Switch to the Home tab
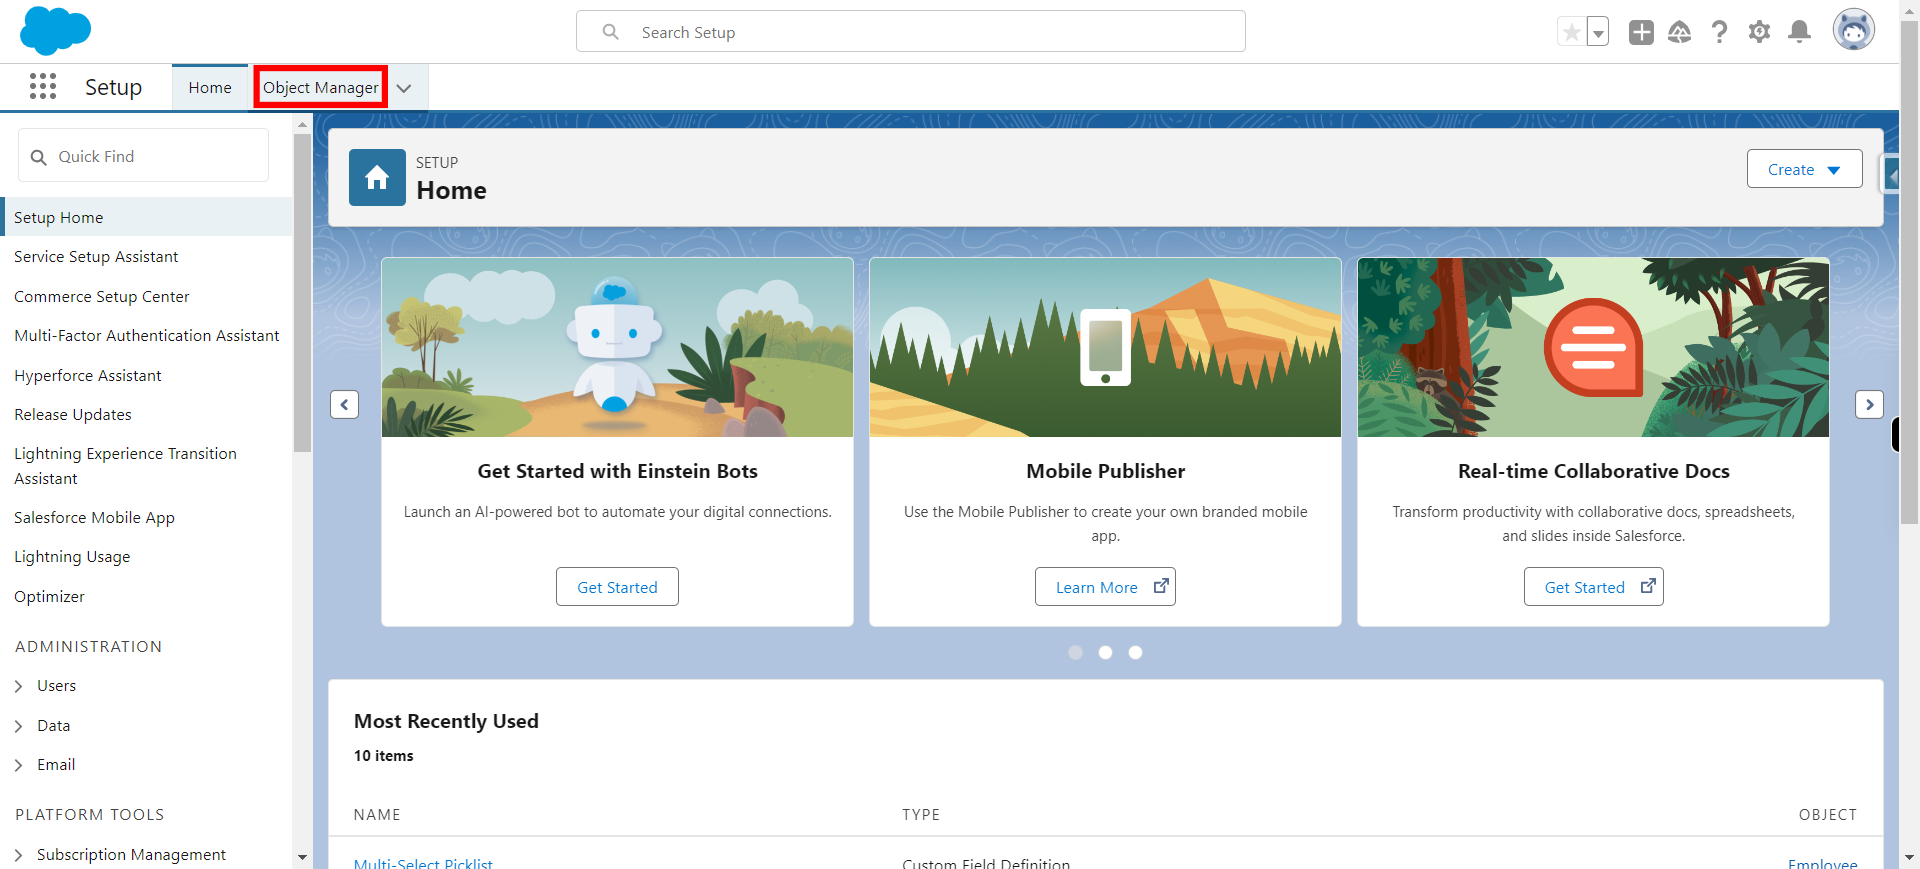Viewport: 1920px width, 869px height. pos(210,88)
